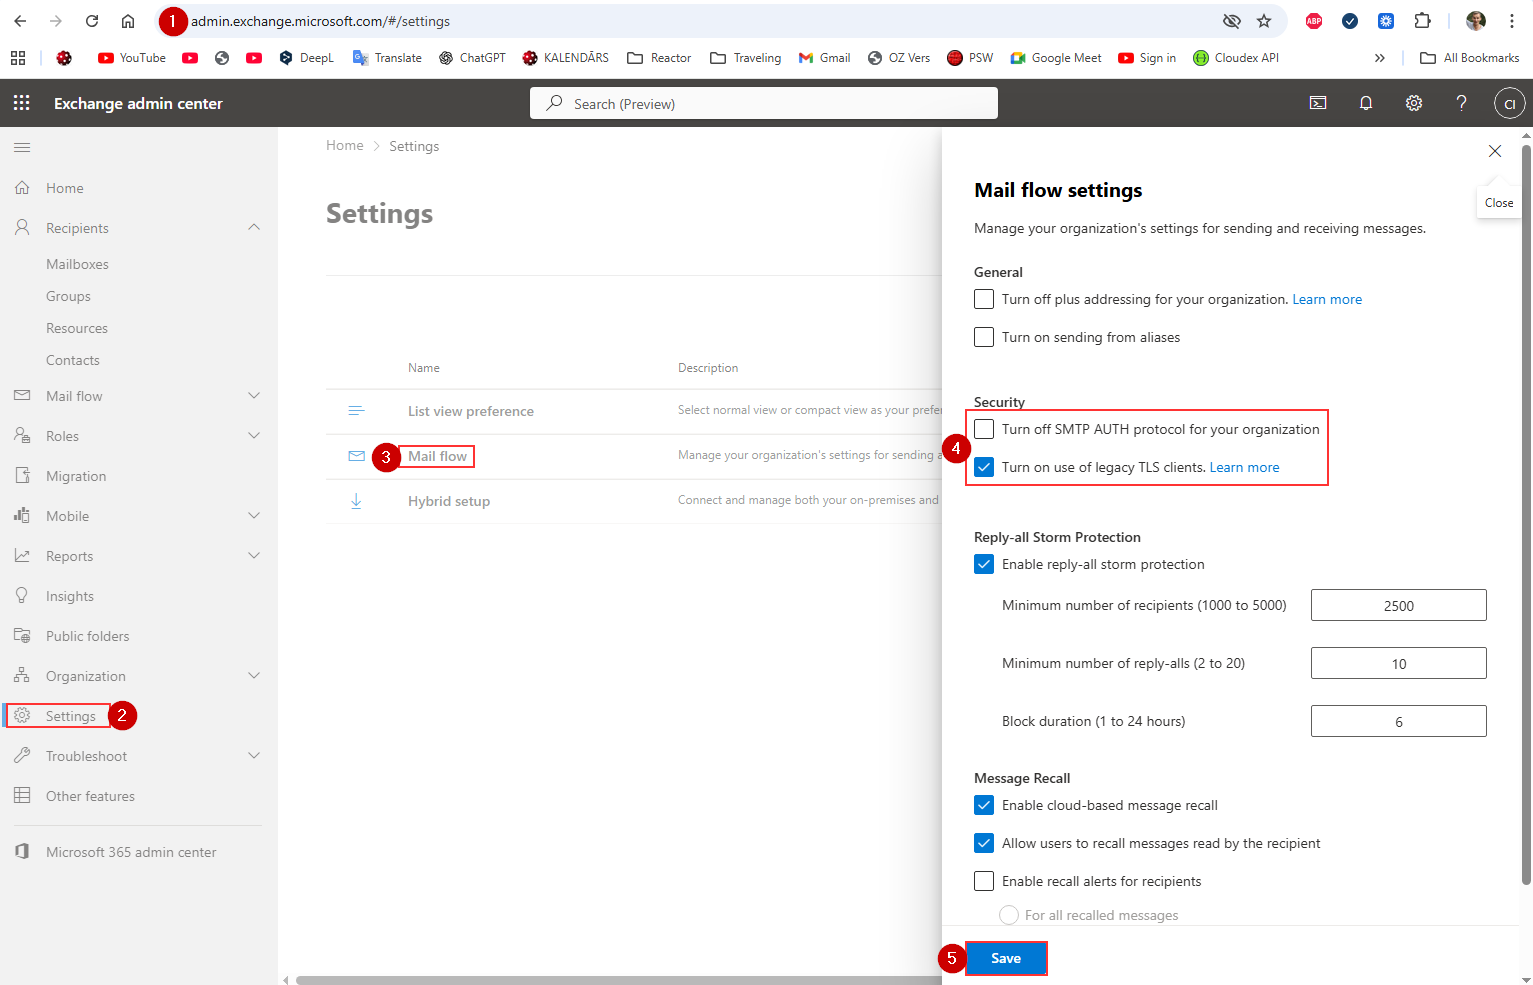The height and width of the screenshot is (985, 1533).
Task: Open Learn more link for legacy TLS
Action: (x=1244, y=467)
